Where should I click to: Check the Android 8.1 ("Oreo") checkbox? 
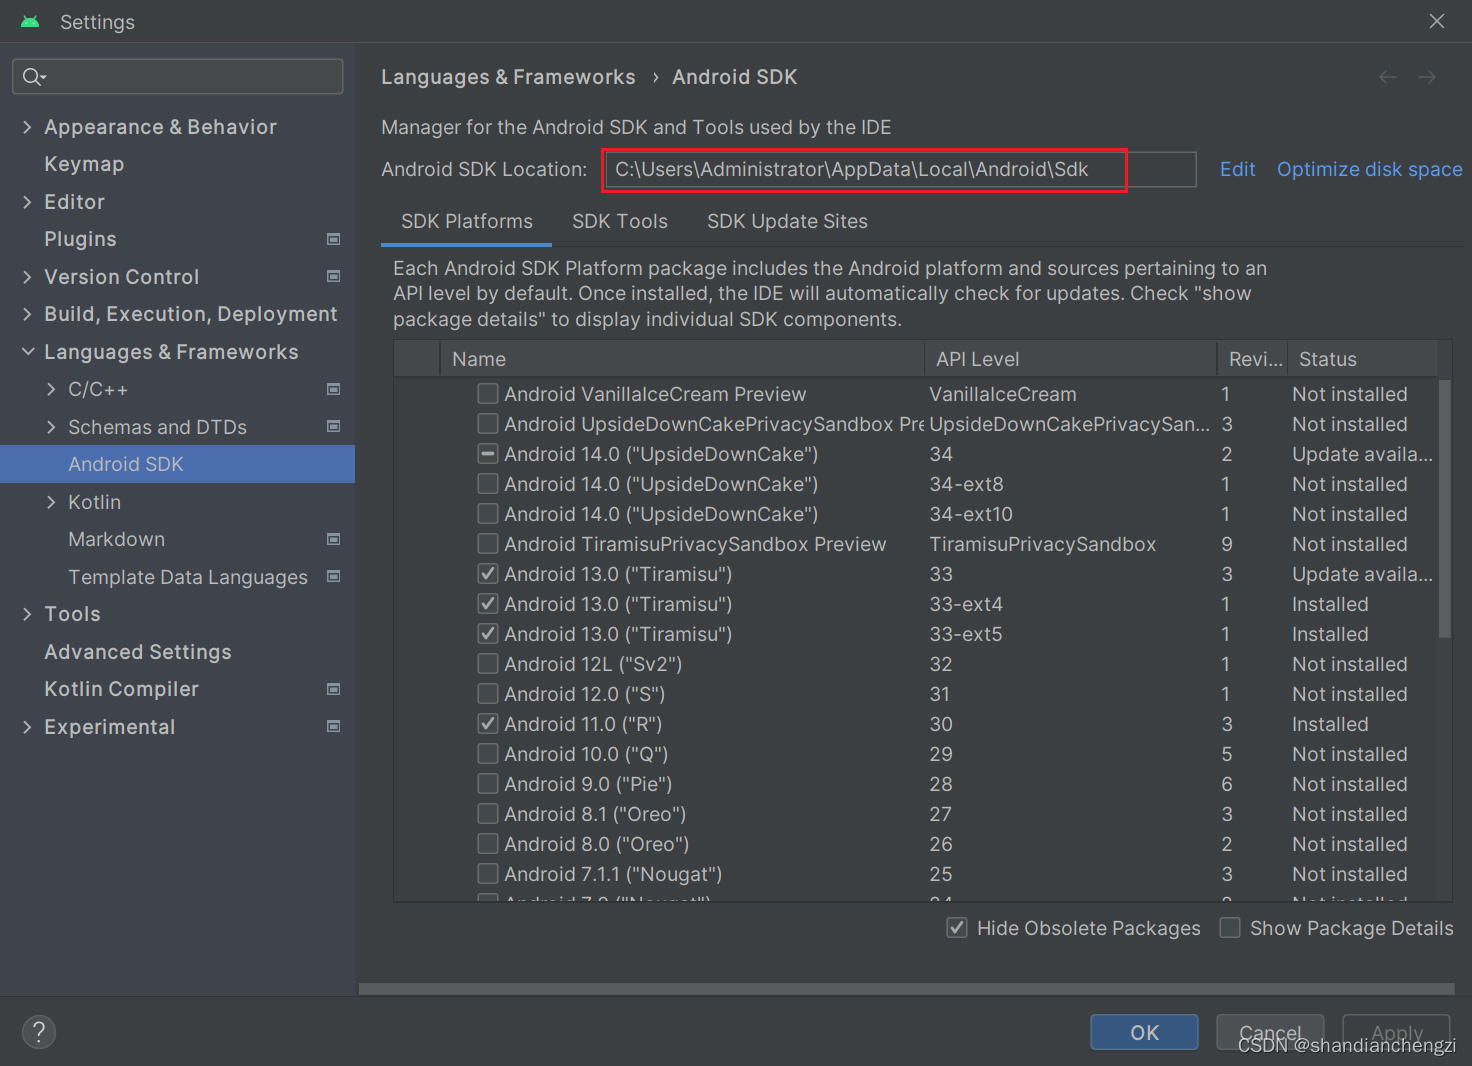tap(488, 814)
